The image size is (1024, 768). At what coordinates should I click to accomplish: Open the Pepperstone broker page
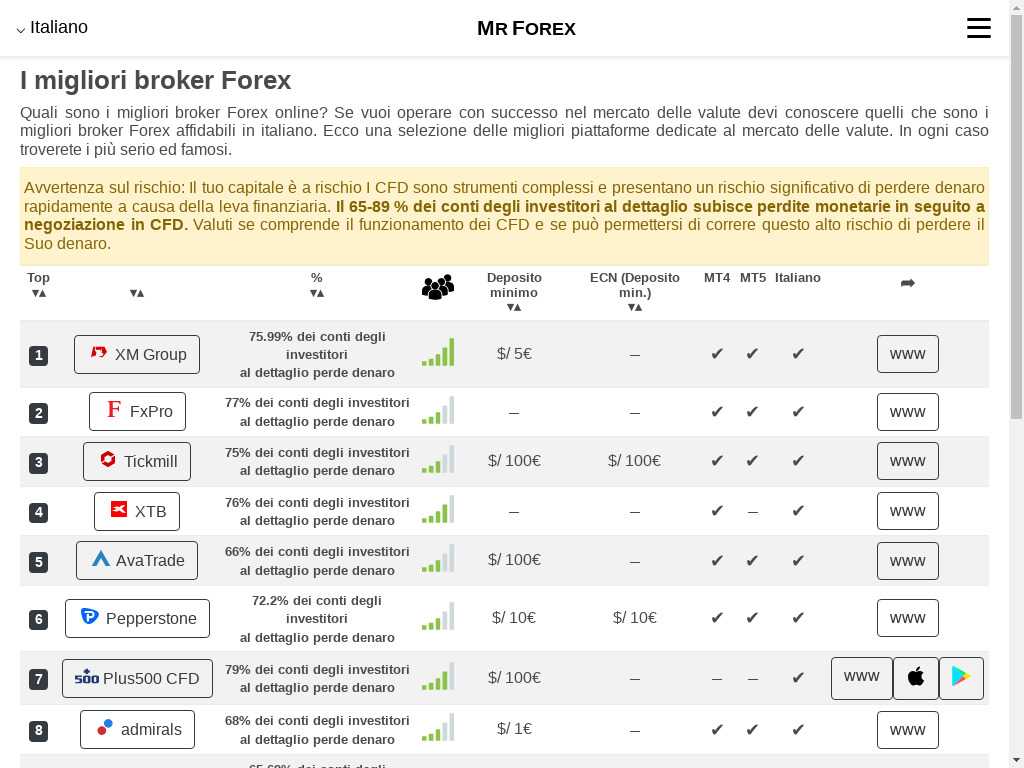[x=137, y=618]
